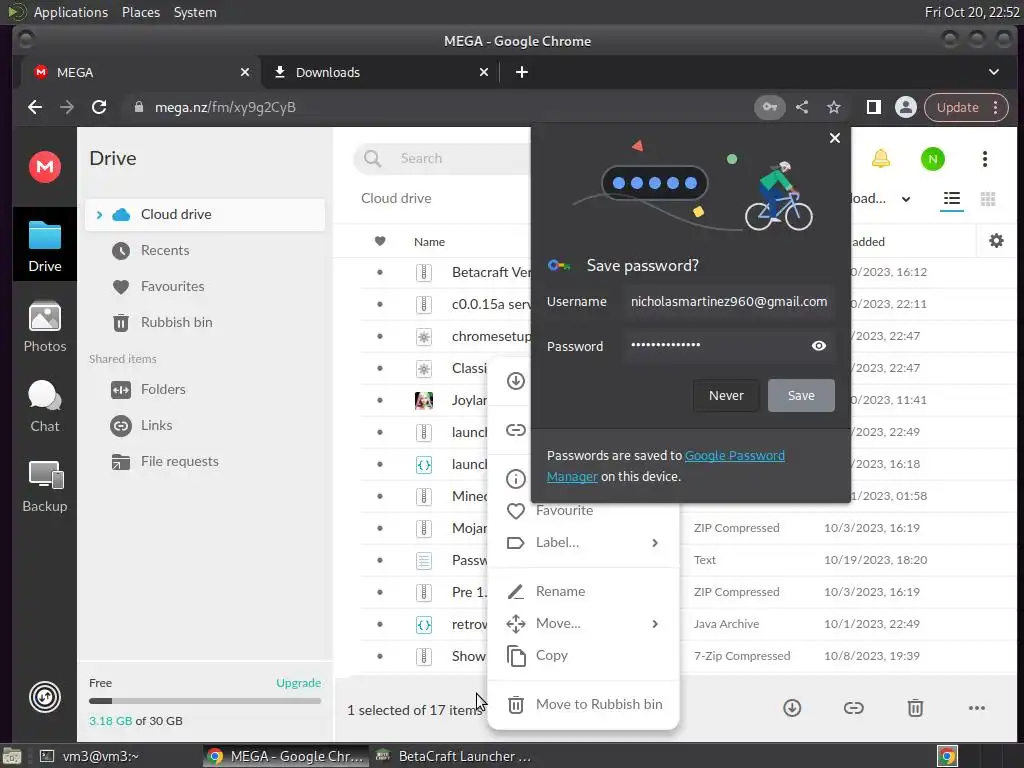
Task: Open the MEGA three-dot main menu
Action: (x=985, y=159)
